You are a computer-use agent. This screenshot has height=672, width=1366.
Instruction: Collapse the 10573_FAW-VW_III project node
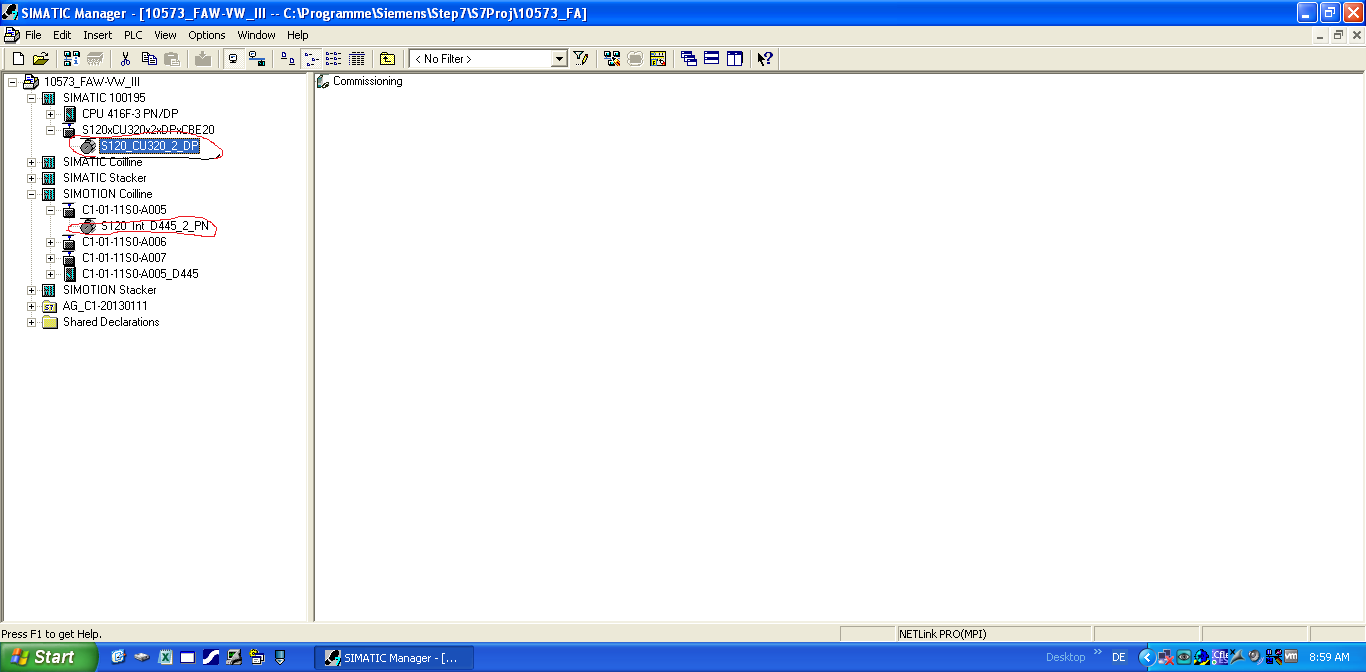point(12,82)
